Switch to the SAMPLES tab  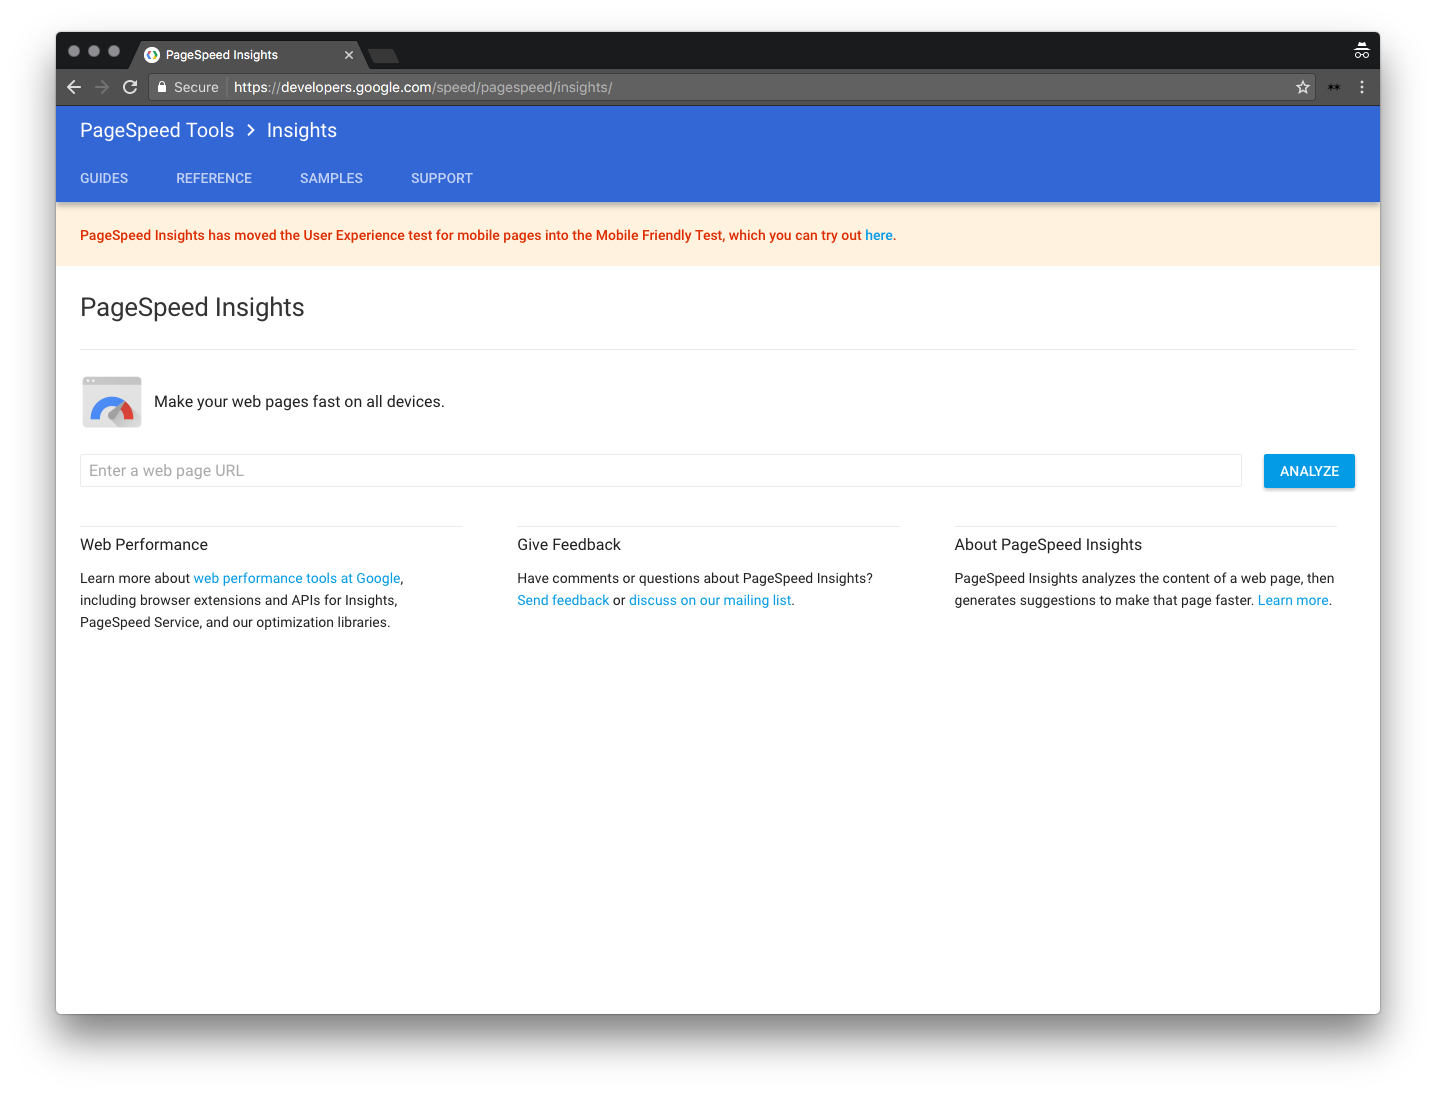[331, 178]
